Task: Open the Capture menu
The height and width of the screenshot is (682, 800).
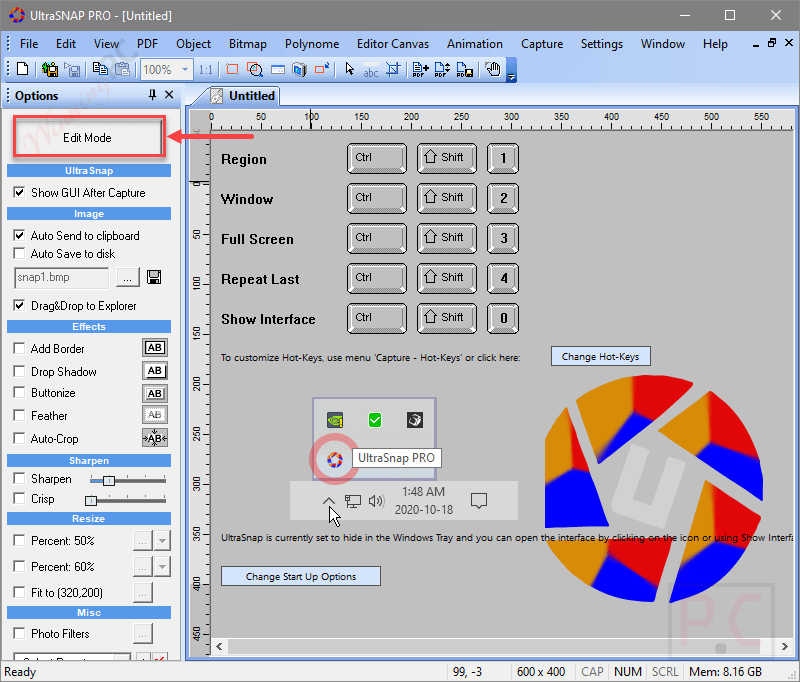Action: pos(542,44)
